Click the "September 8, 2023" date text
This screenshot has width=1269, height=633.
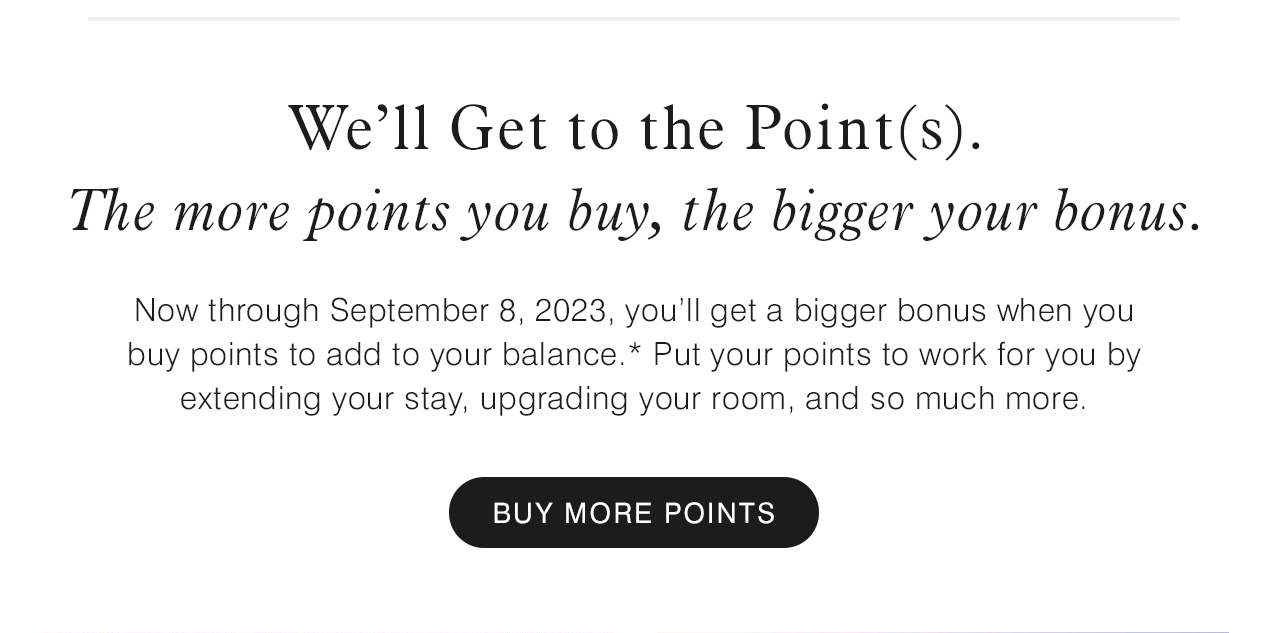[467, 311]
